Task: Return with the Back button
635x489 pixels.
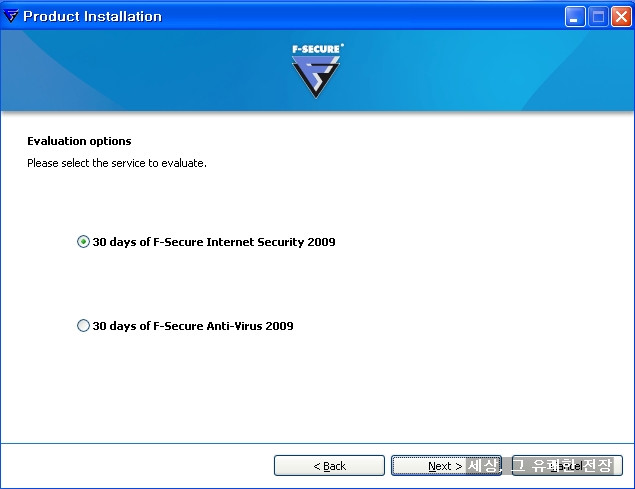Action: point(329,466)
